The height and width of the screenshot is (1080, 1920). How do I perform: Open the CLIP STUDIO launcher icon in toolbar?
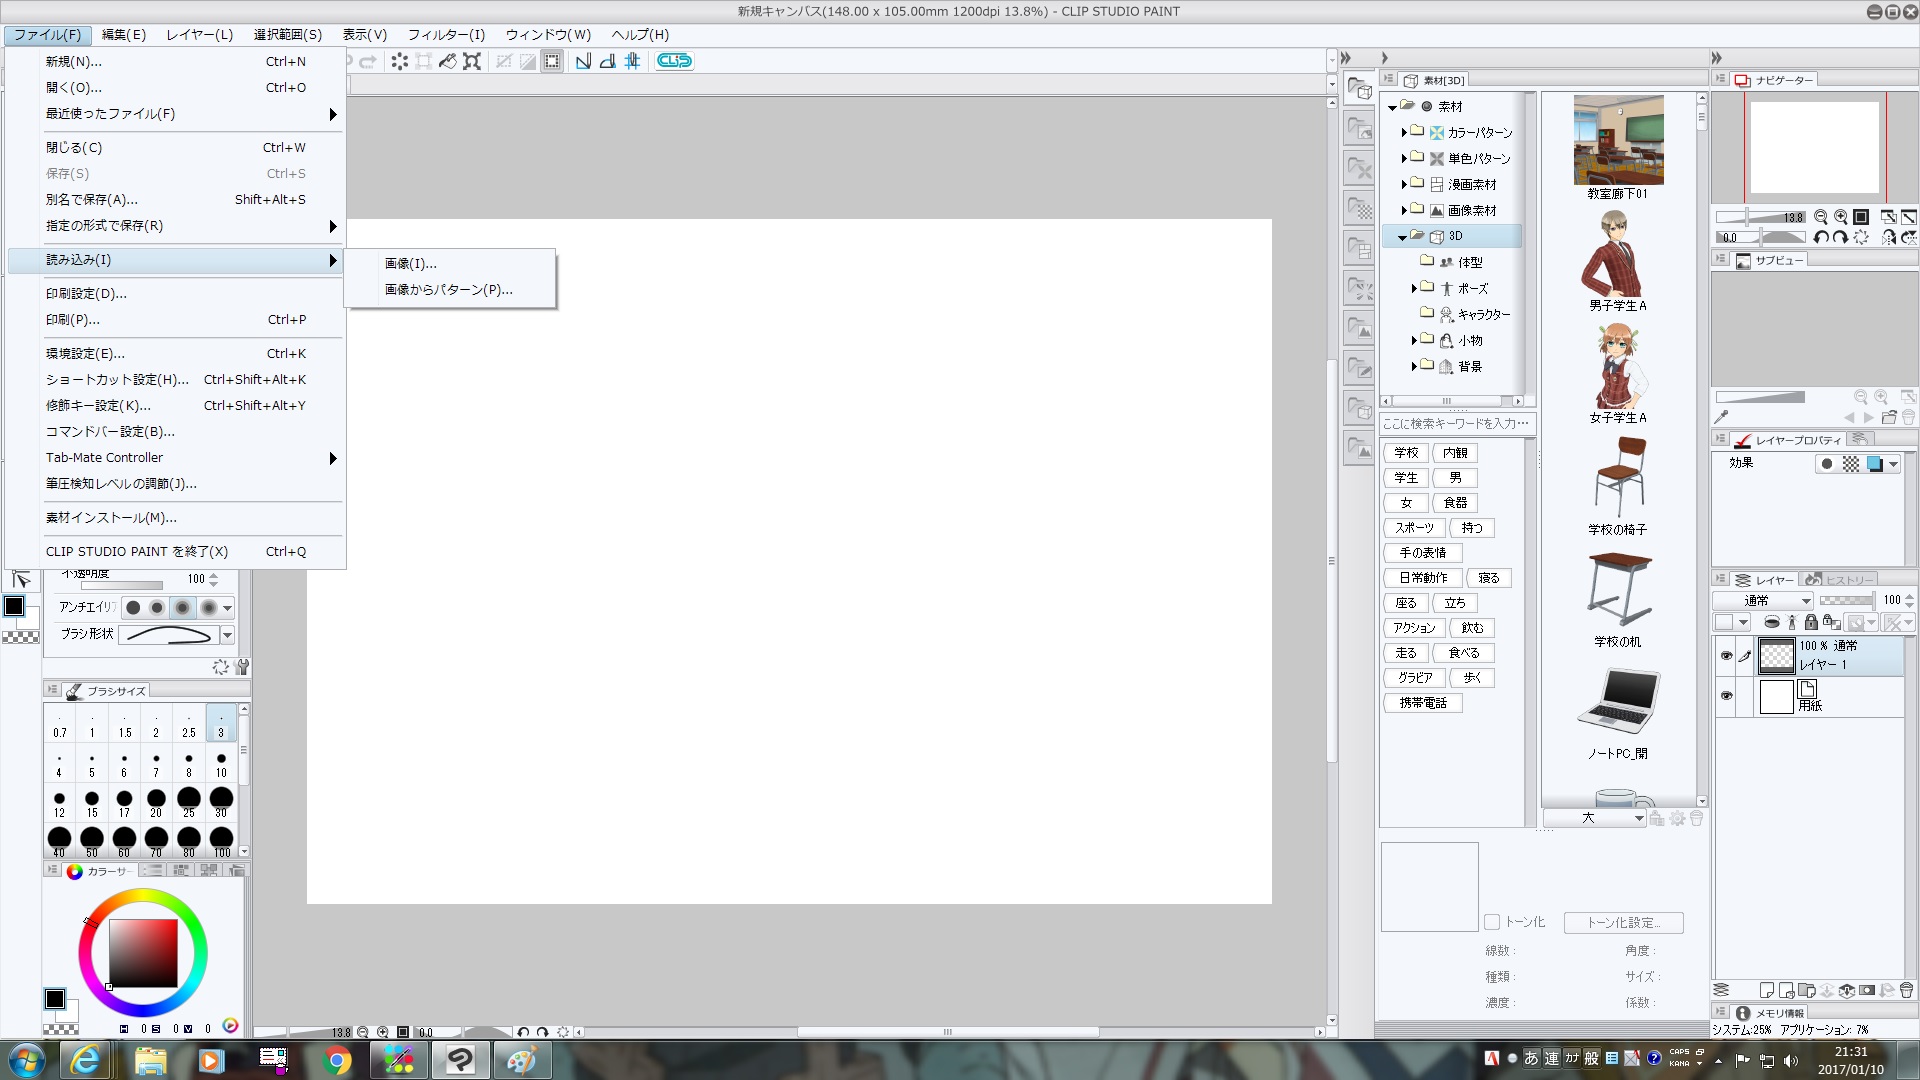[674, 61]
